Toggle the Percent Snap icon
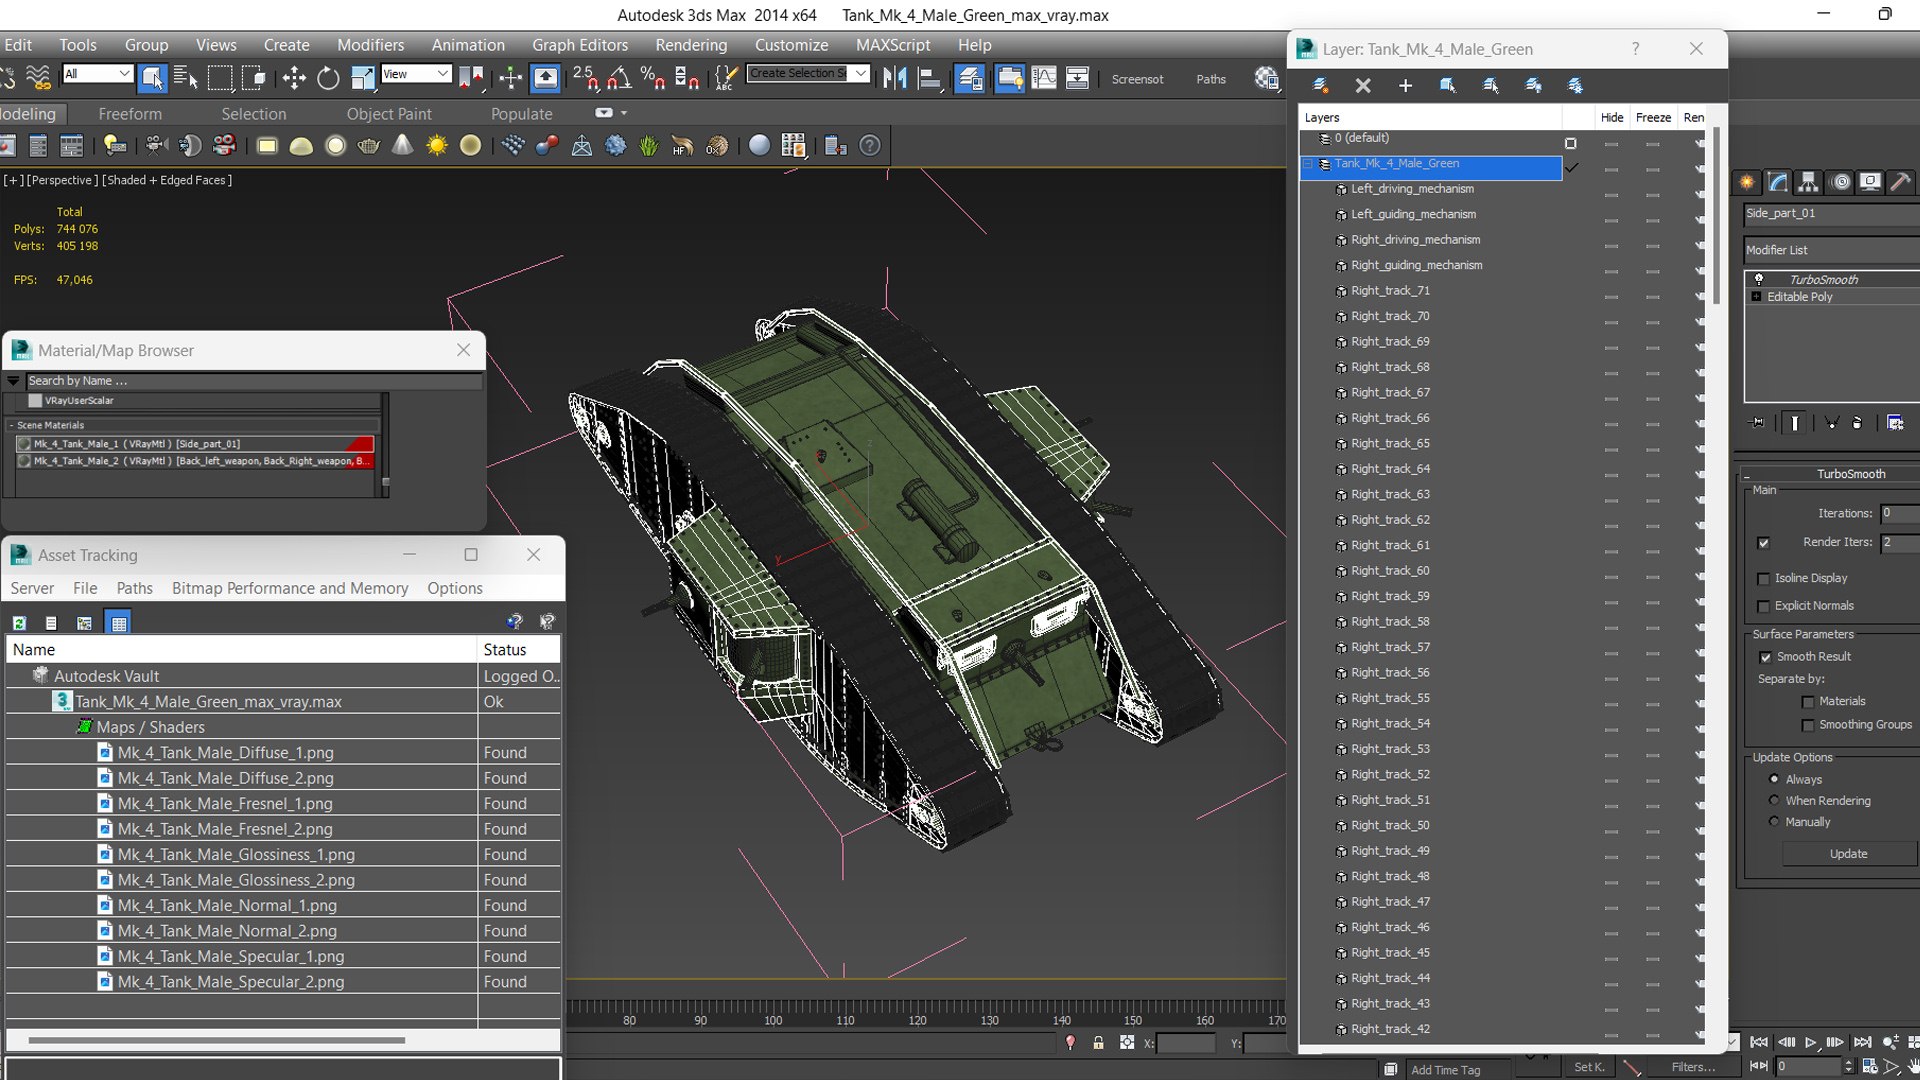 pos(653,78)
